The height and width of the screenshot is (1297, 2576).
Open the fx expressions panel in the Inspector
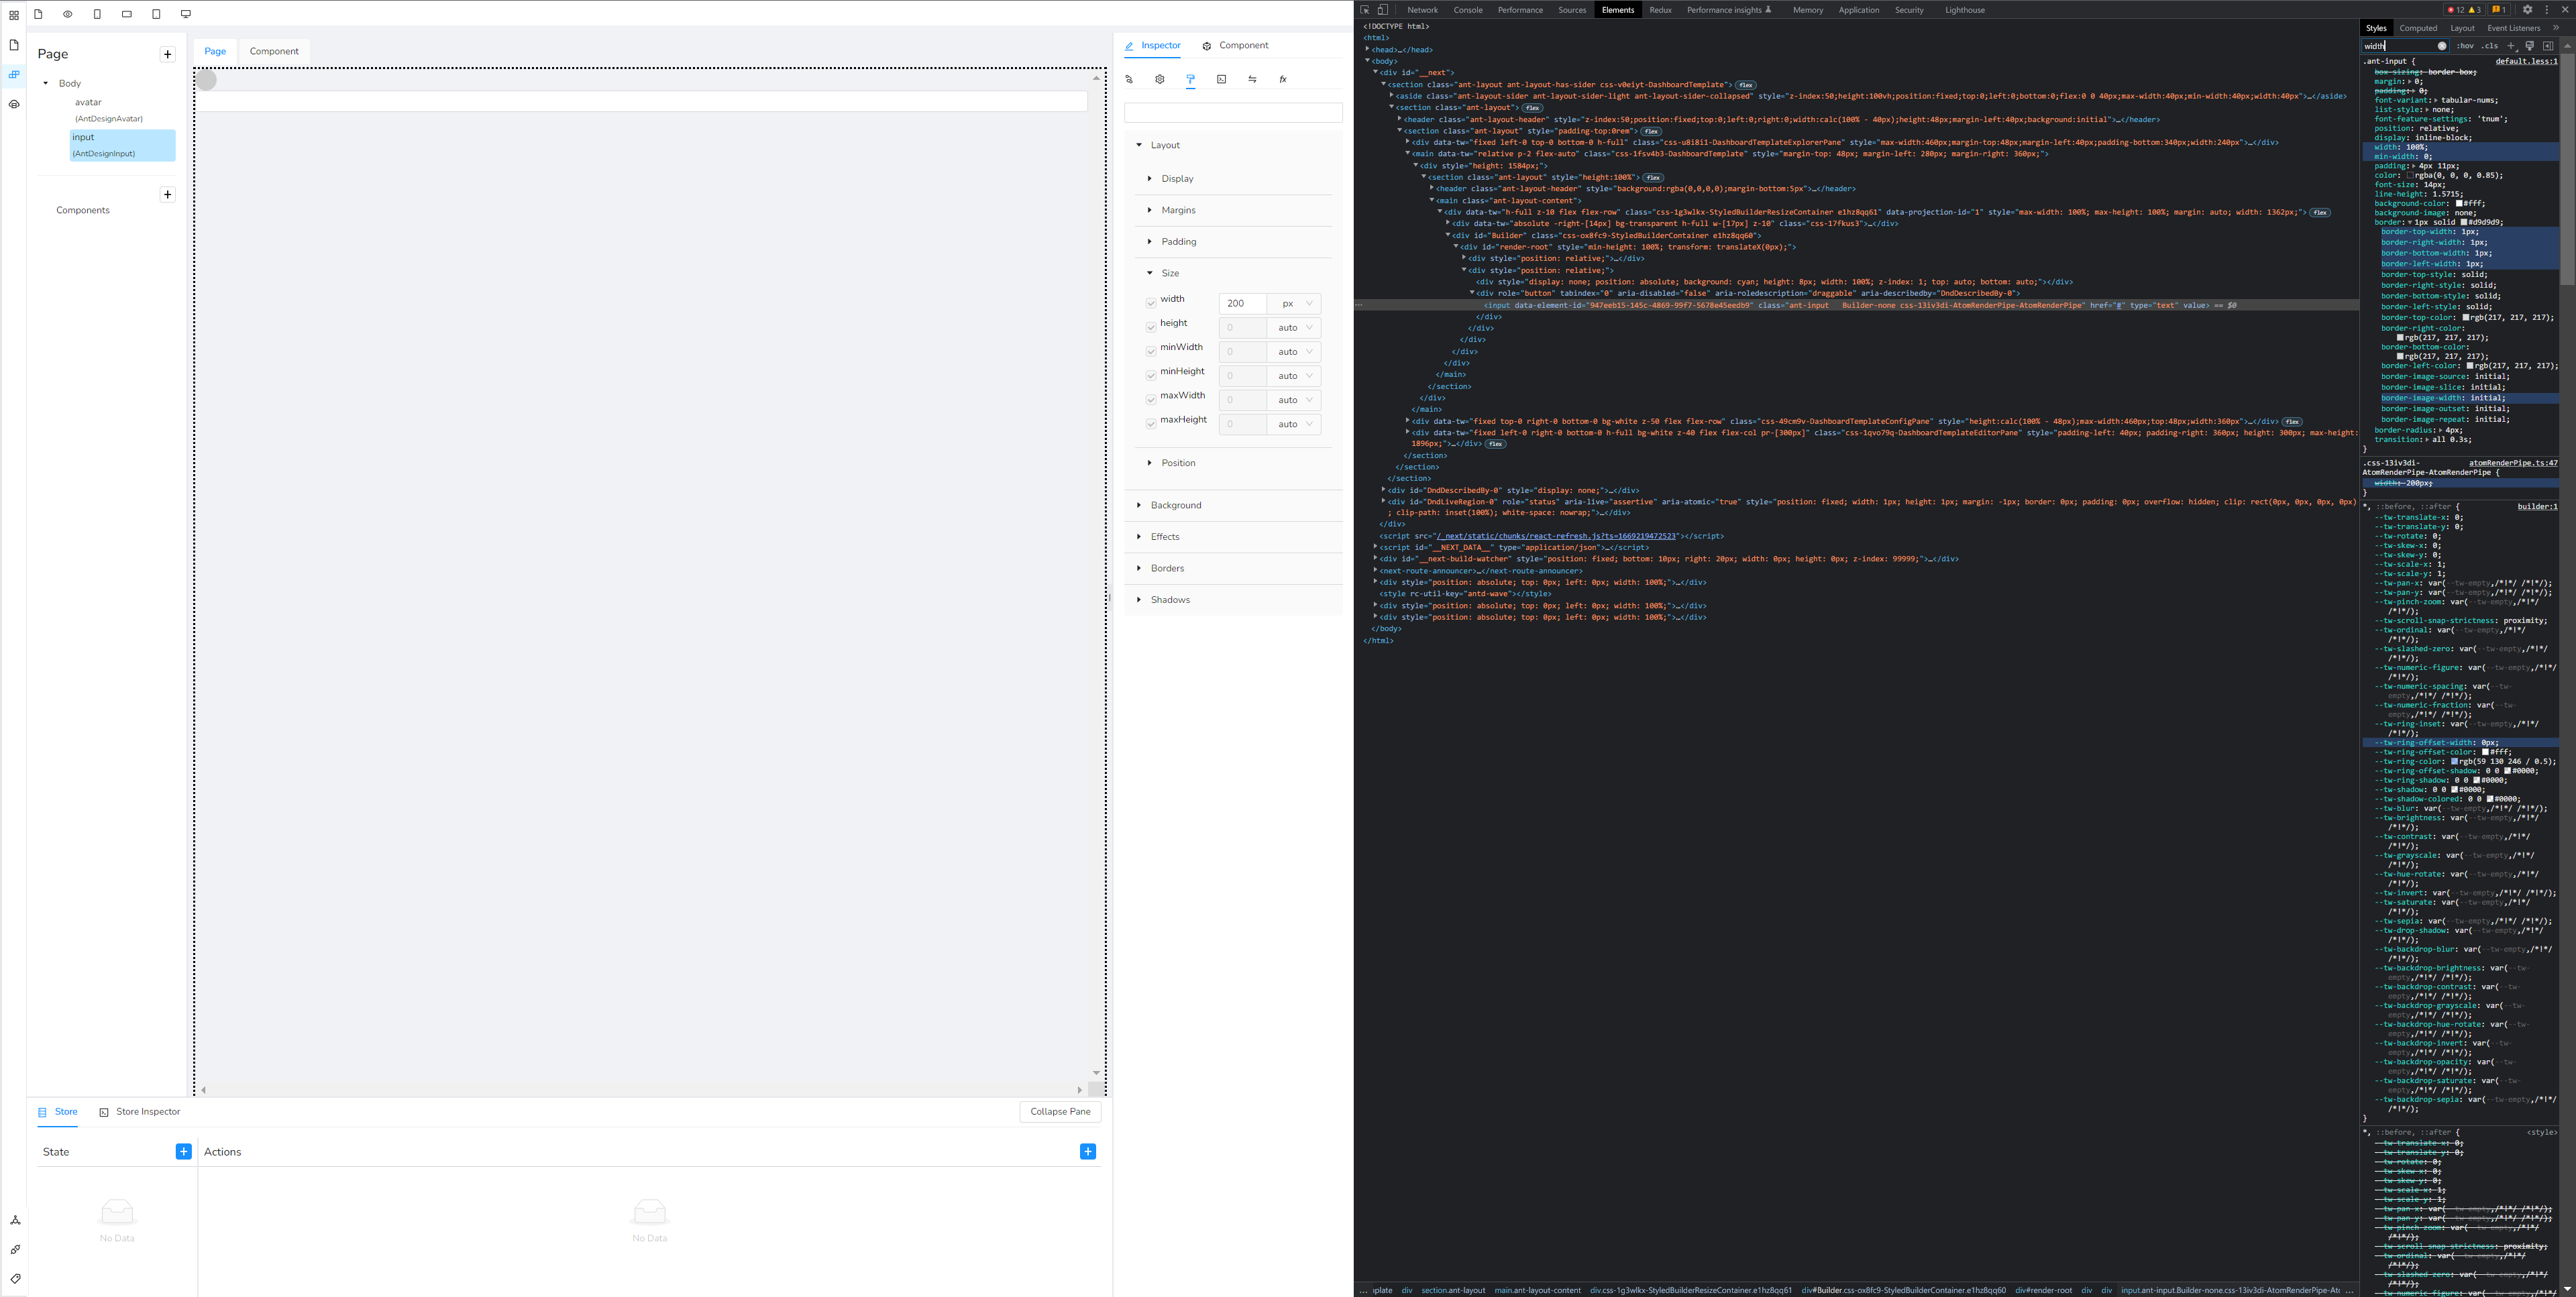click(1283, 79)
